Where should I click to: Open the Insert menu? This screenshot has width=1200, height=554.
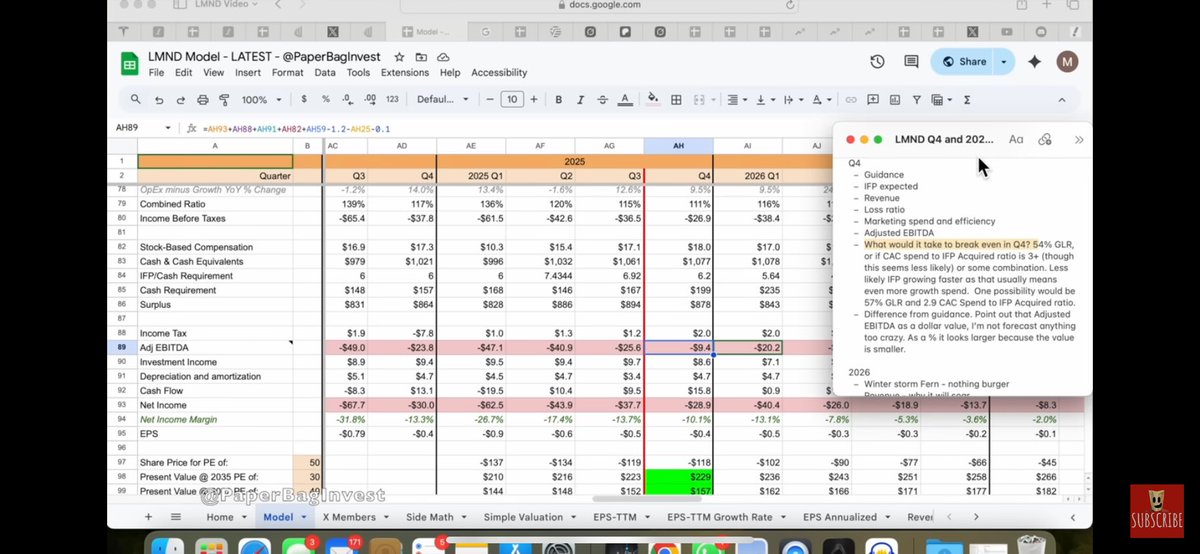coord(248,73)
